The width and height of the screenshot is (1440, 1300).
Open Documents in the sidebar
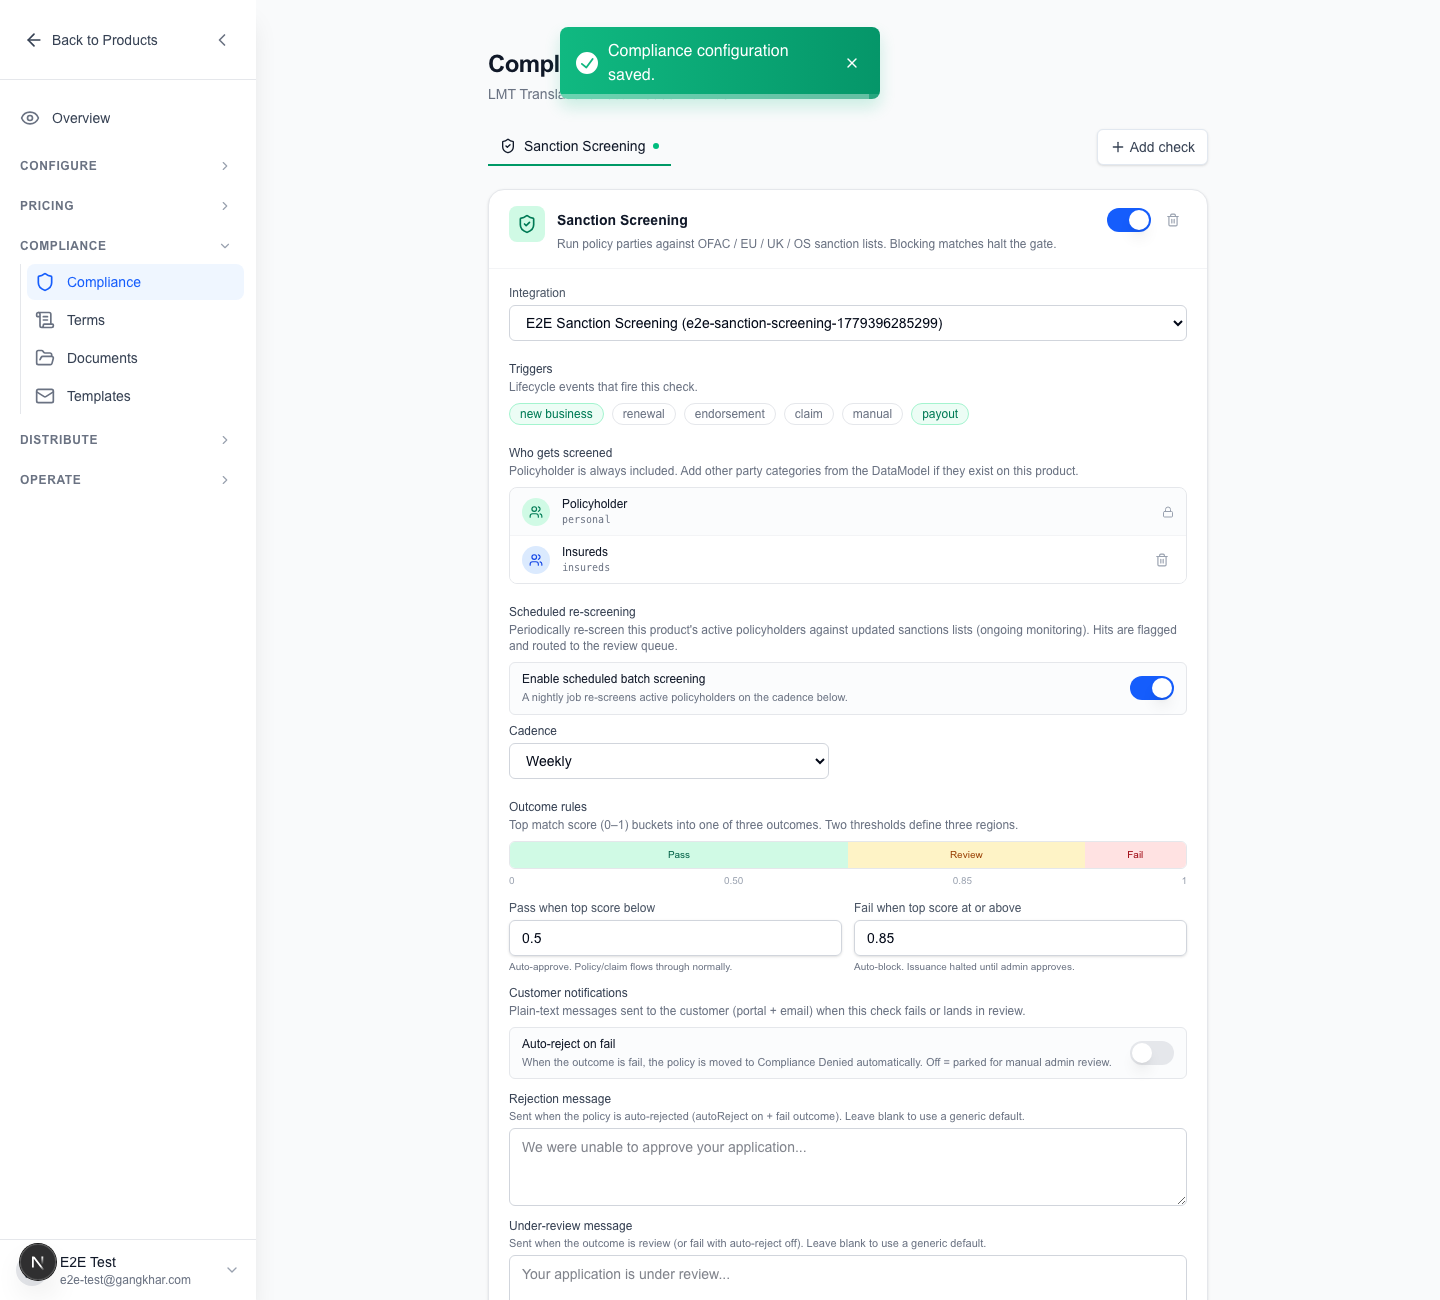135,358
